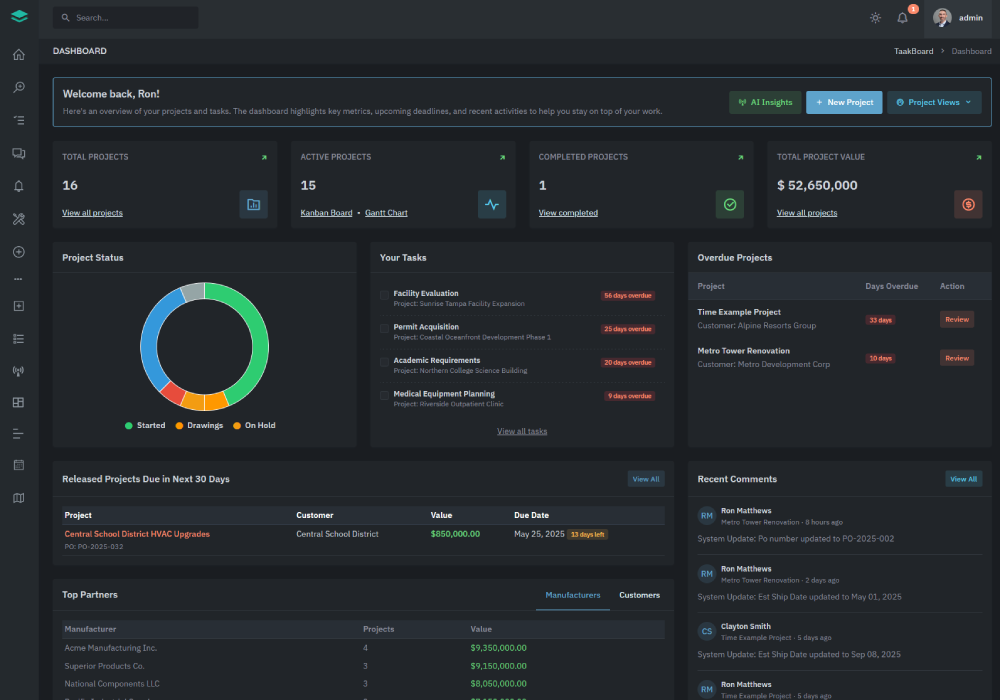Open the horizontal bars chart sidebar icon
The image size is (1000, 700).
point(18,434)
